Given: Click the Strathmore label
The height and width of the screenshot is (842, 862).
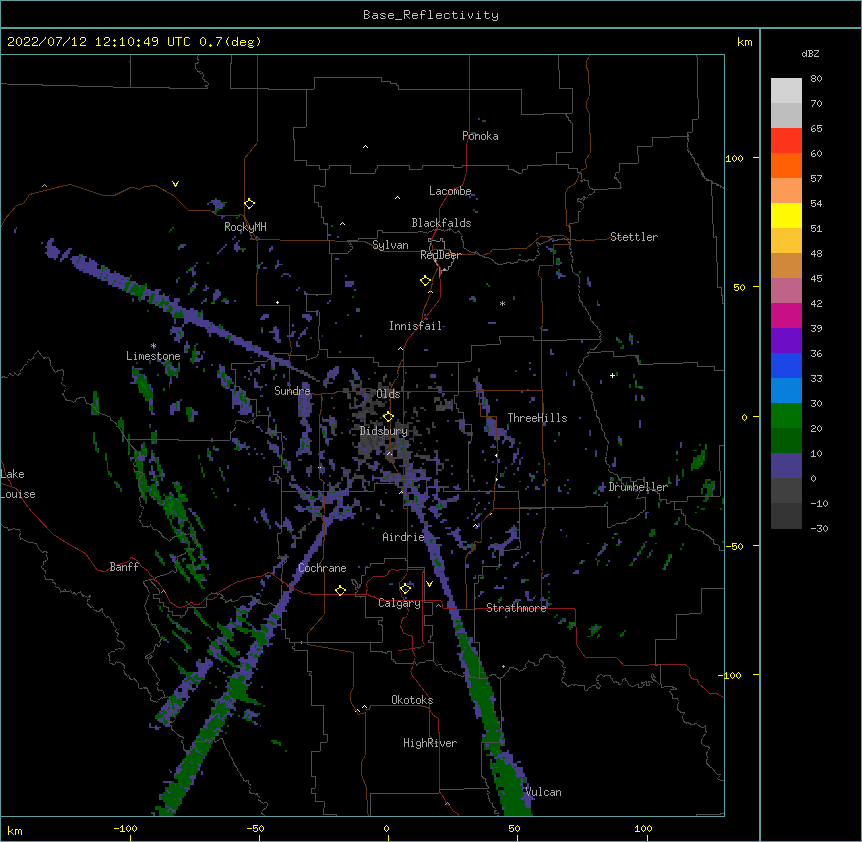Looking at the screenshot, I should (x=516, y=608).
